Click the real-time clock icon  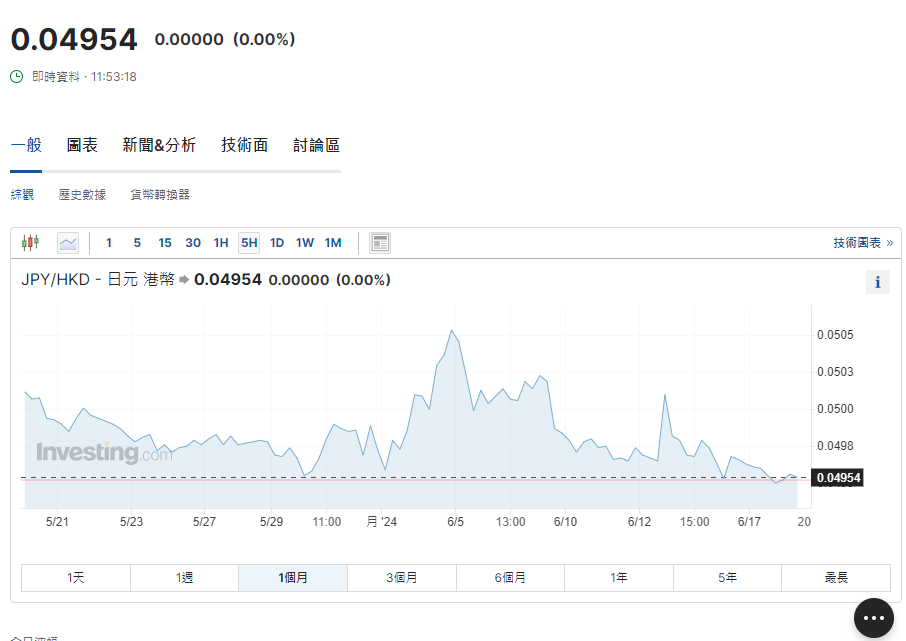click(x=17, y=77)
